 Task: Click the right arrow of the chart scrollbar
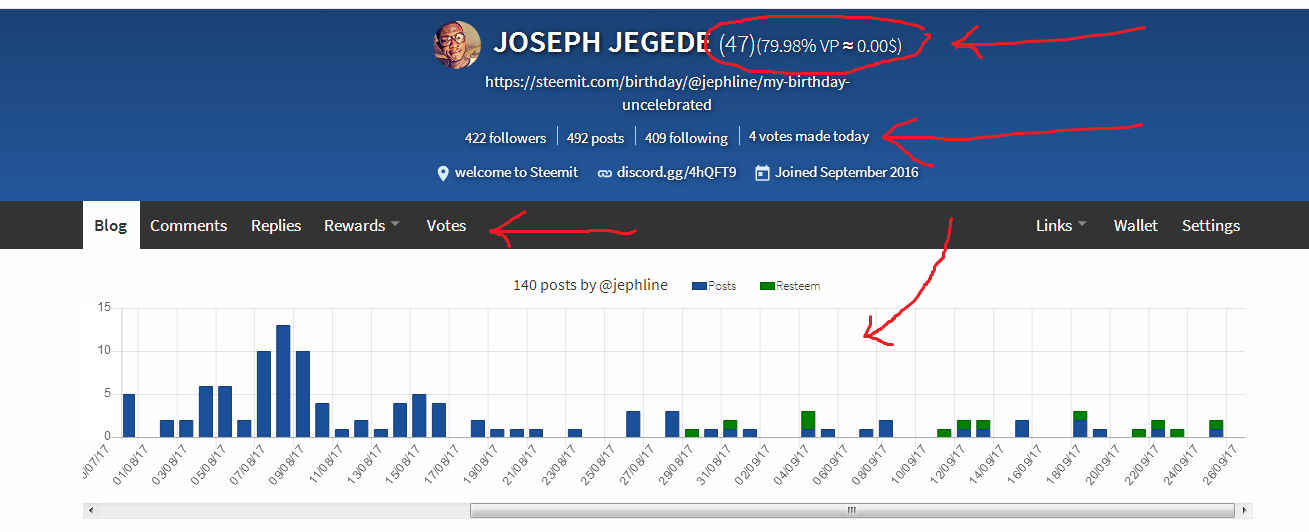(1244, 510)
